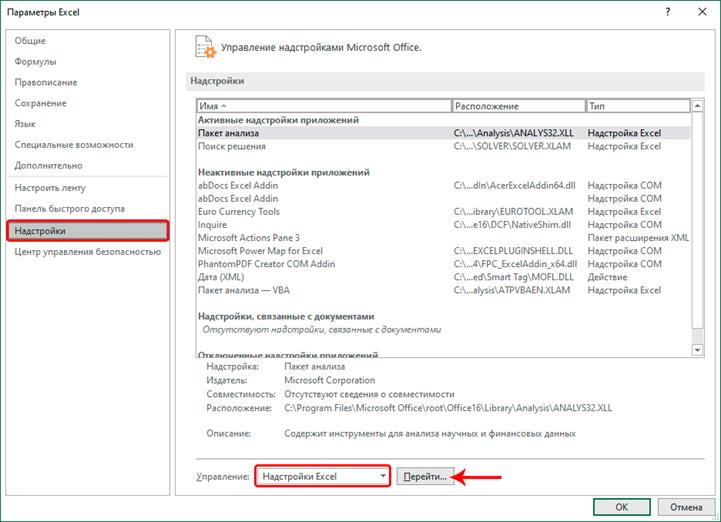This screenshot has height=522, width=721.
Task: Select Пакет анализа — VBA row
Action: [443, 290]
